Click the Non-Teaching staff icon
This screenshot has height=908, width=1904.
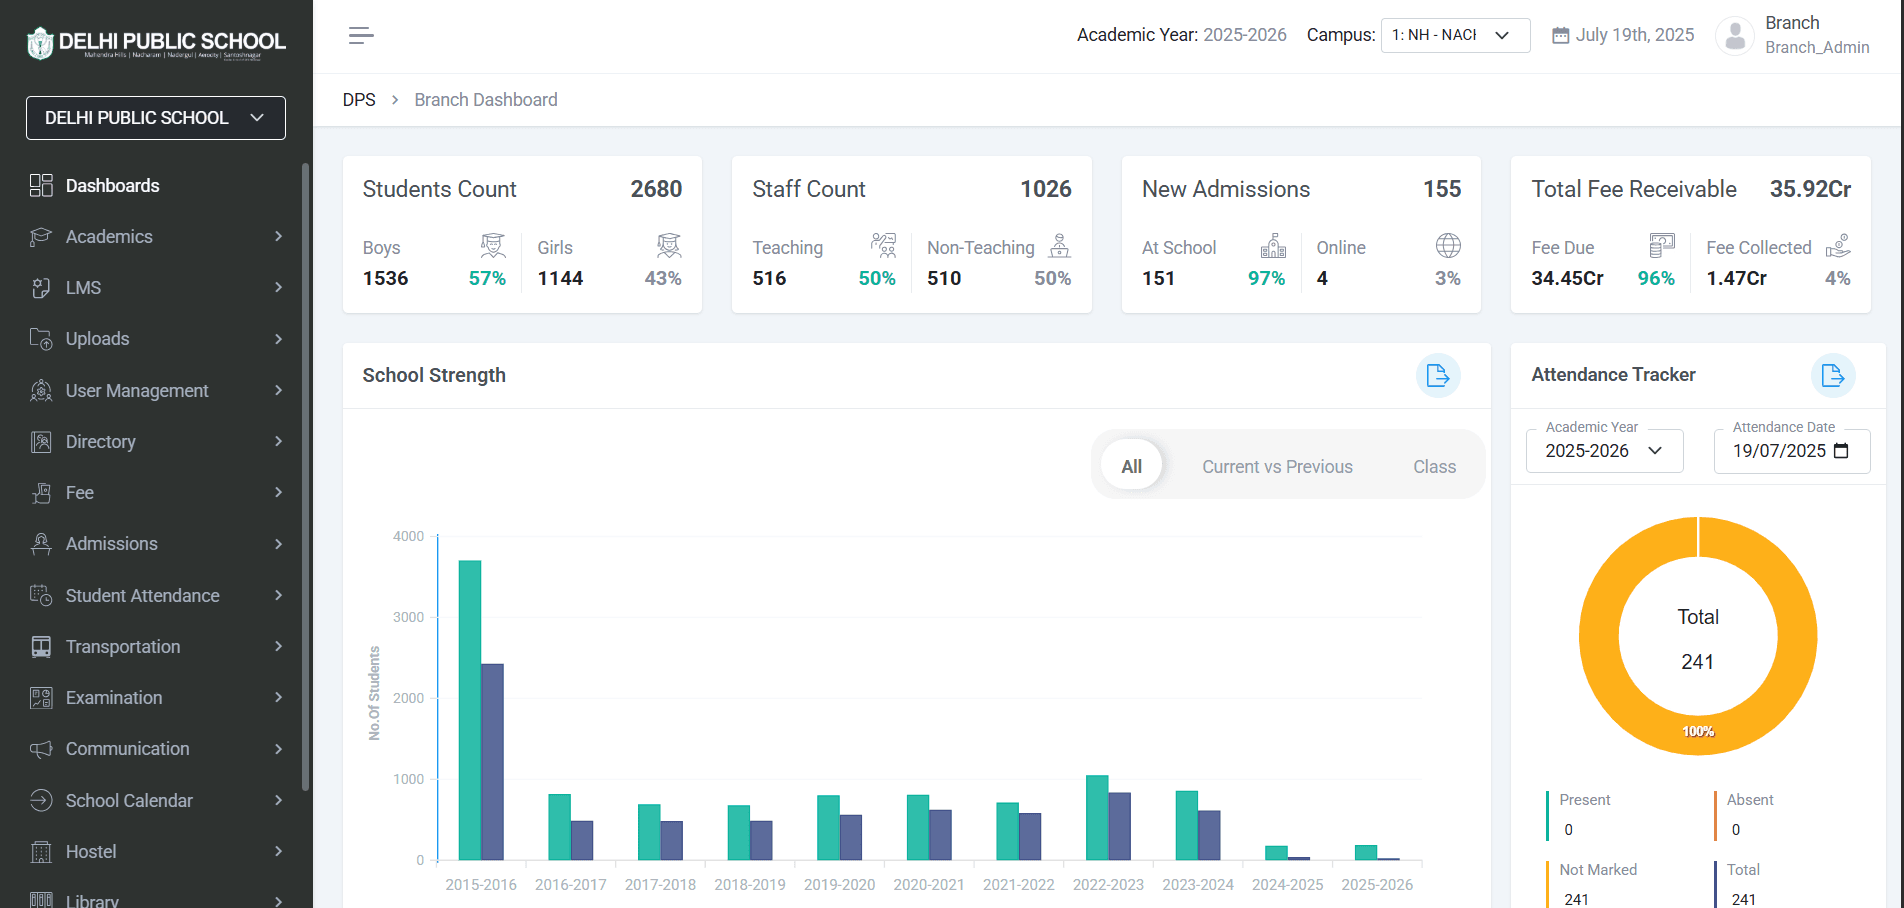1059,245
